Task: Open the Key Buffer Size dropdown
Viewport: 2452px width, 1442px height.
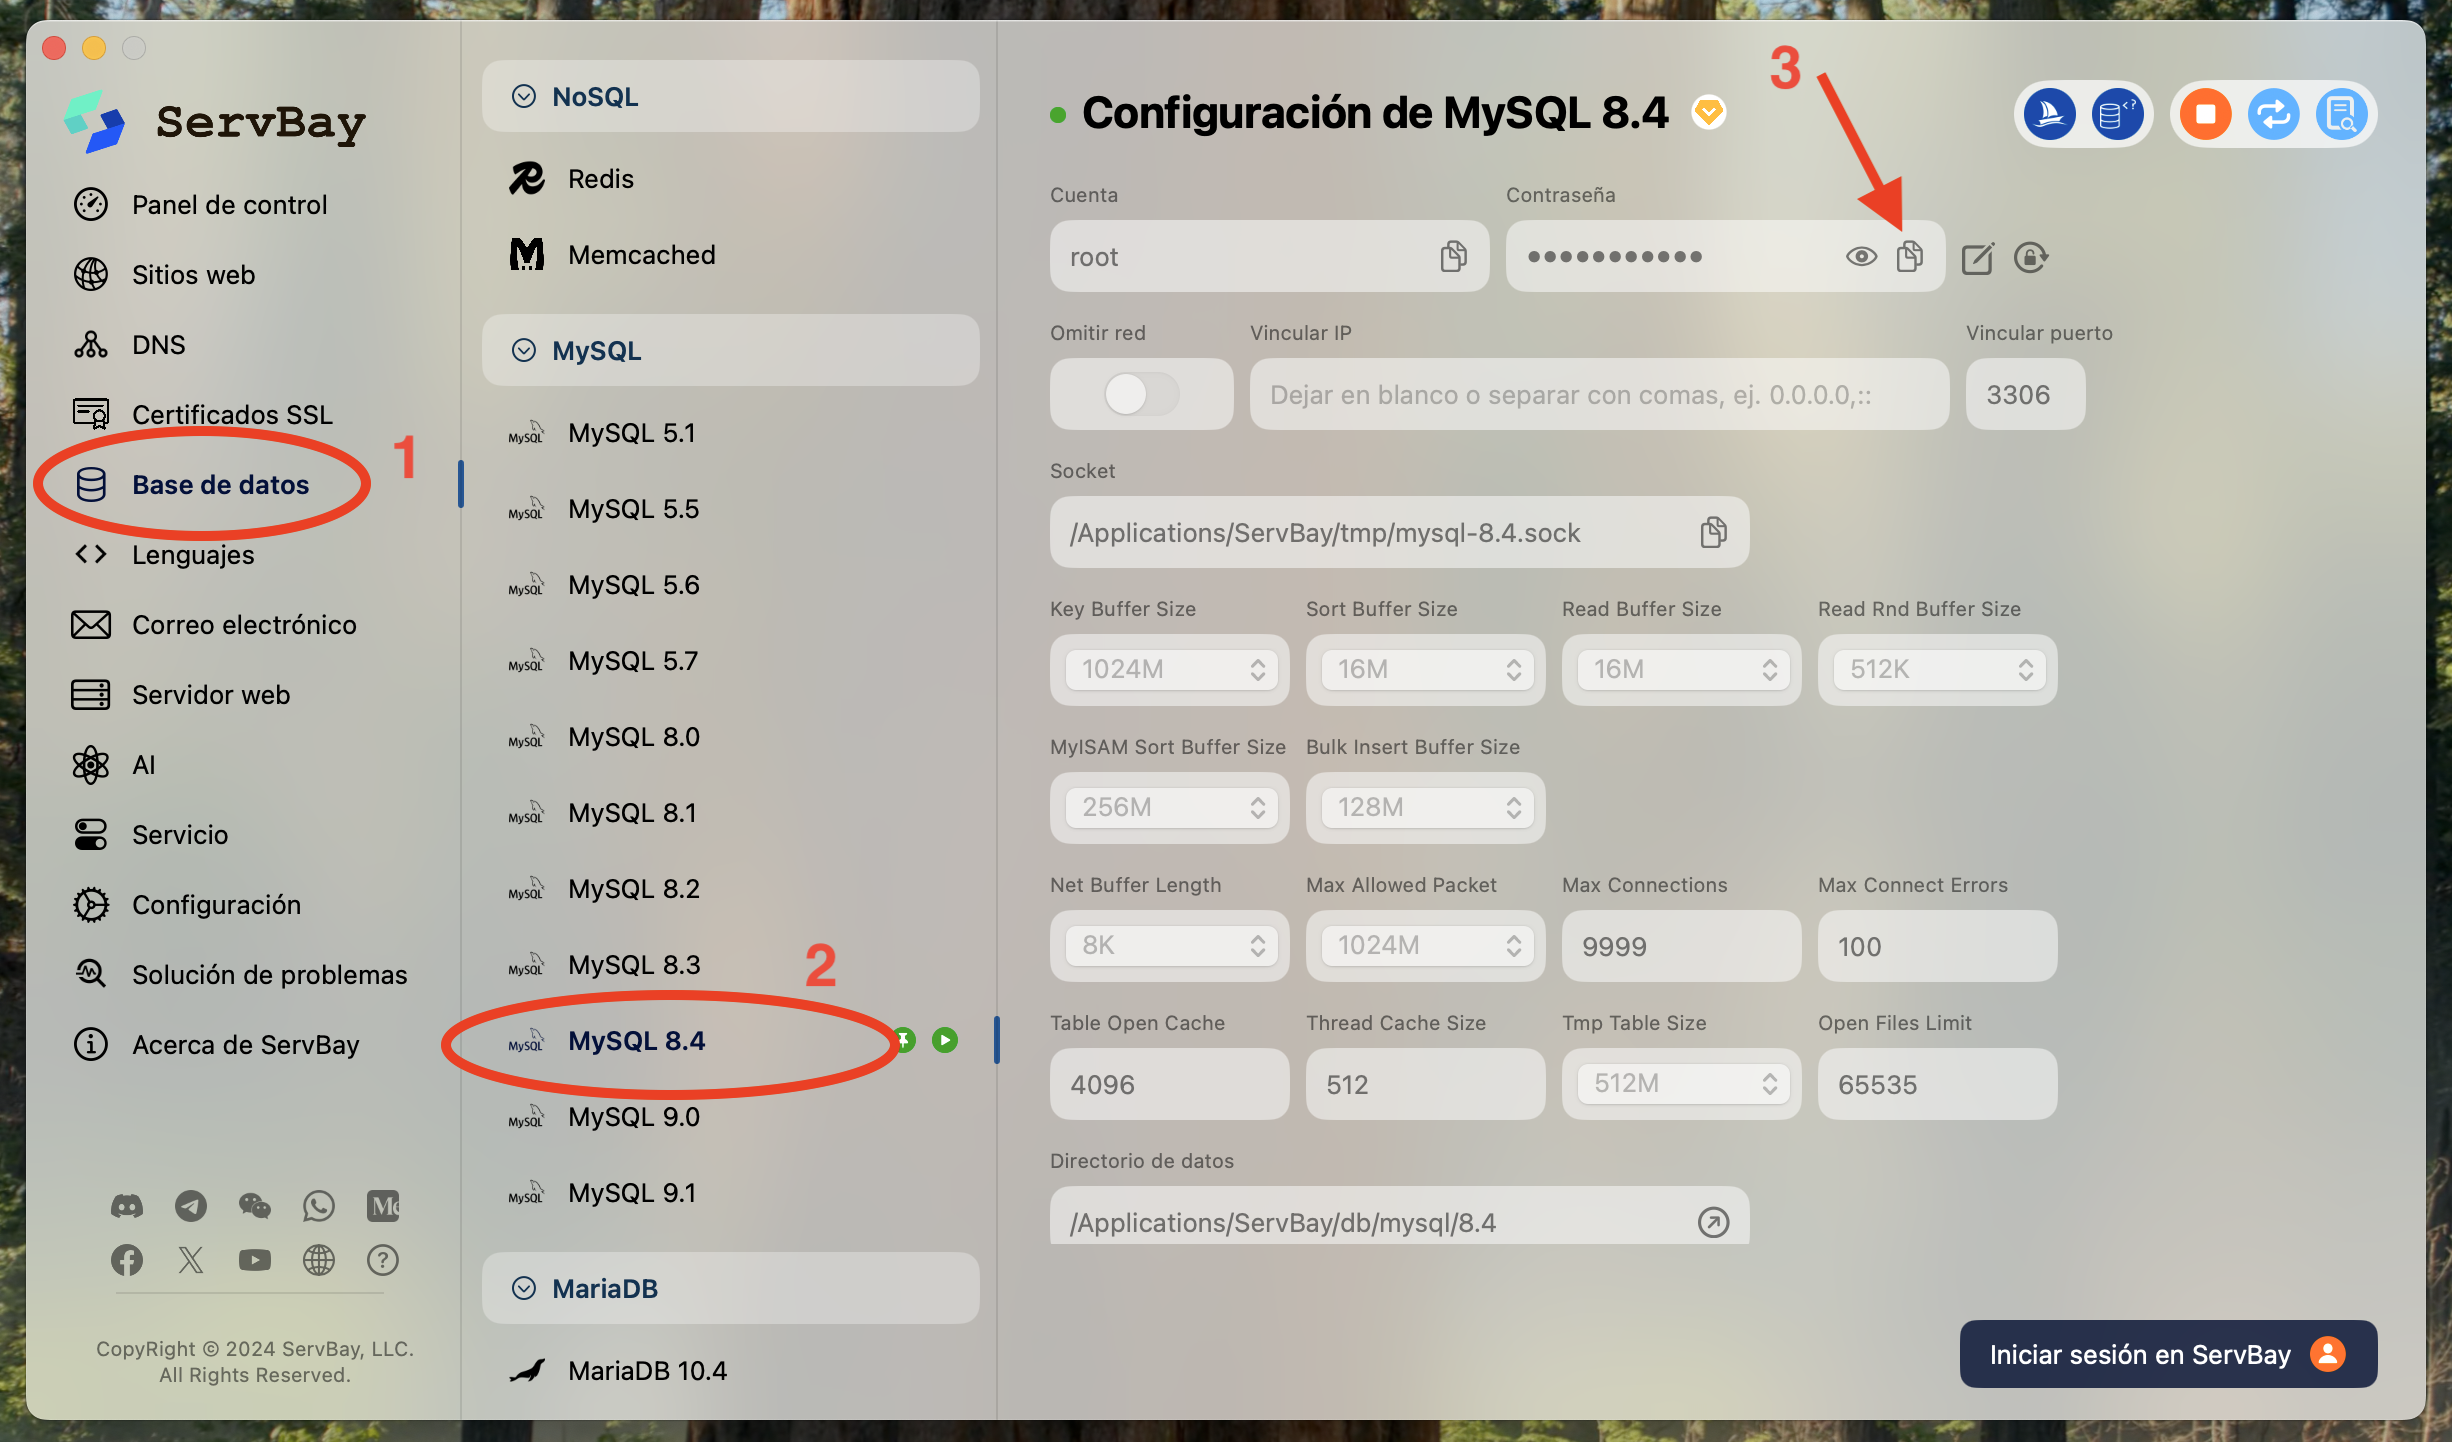Action: [x=1170, y=669]
